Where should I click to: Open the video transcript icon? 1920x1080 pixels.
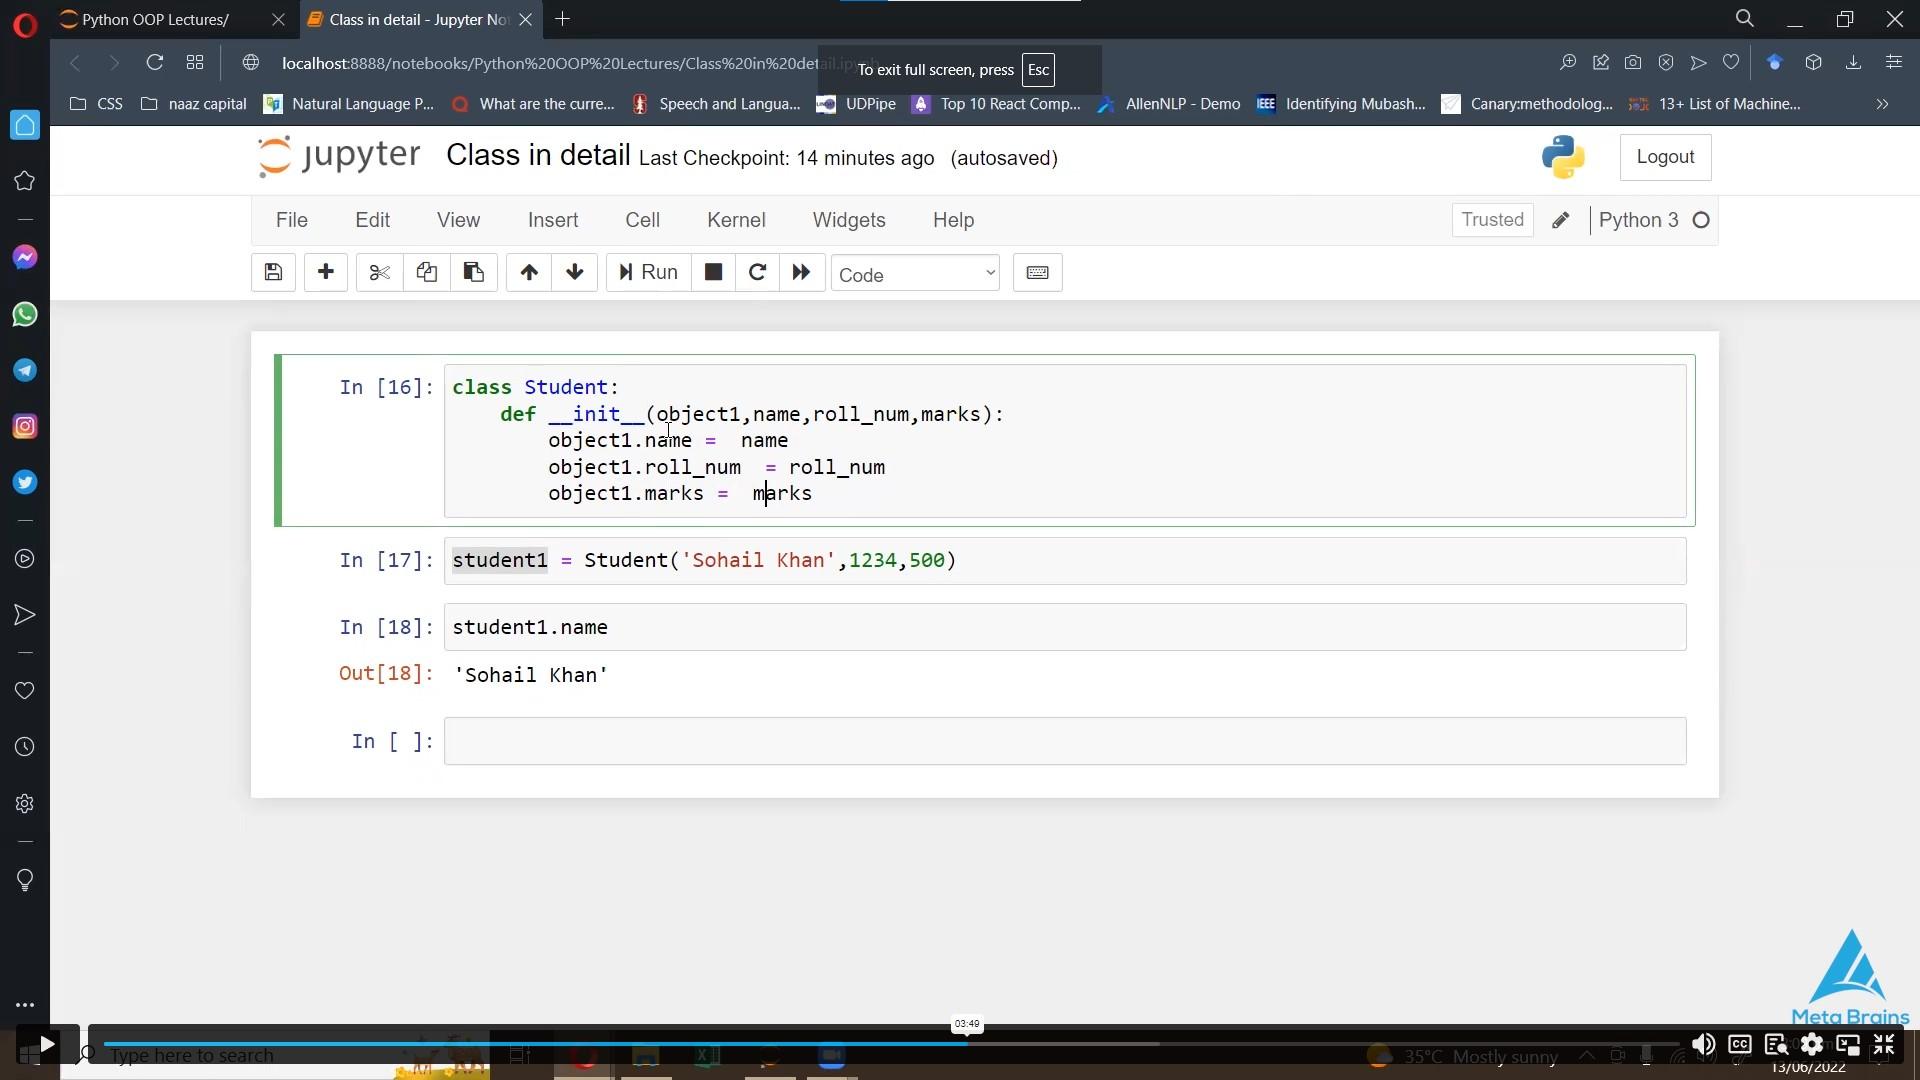[1776, 1045]
